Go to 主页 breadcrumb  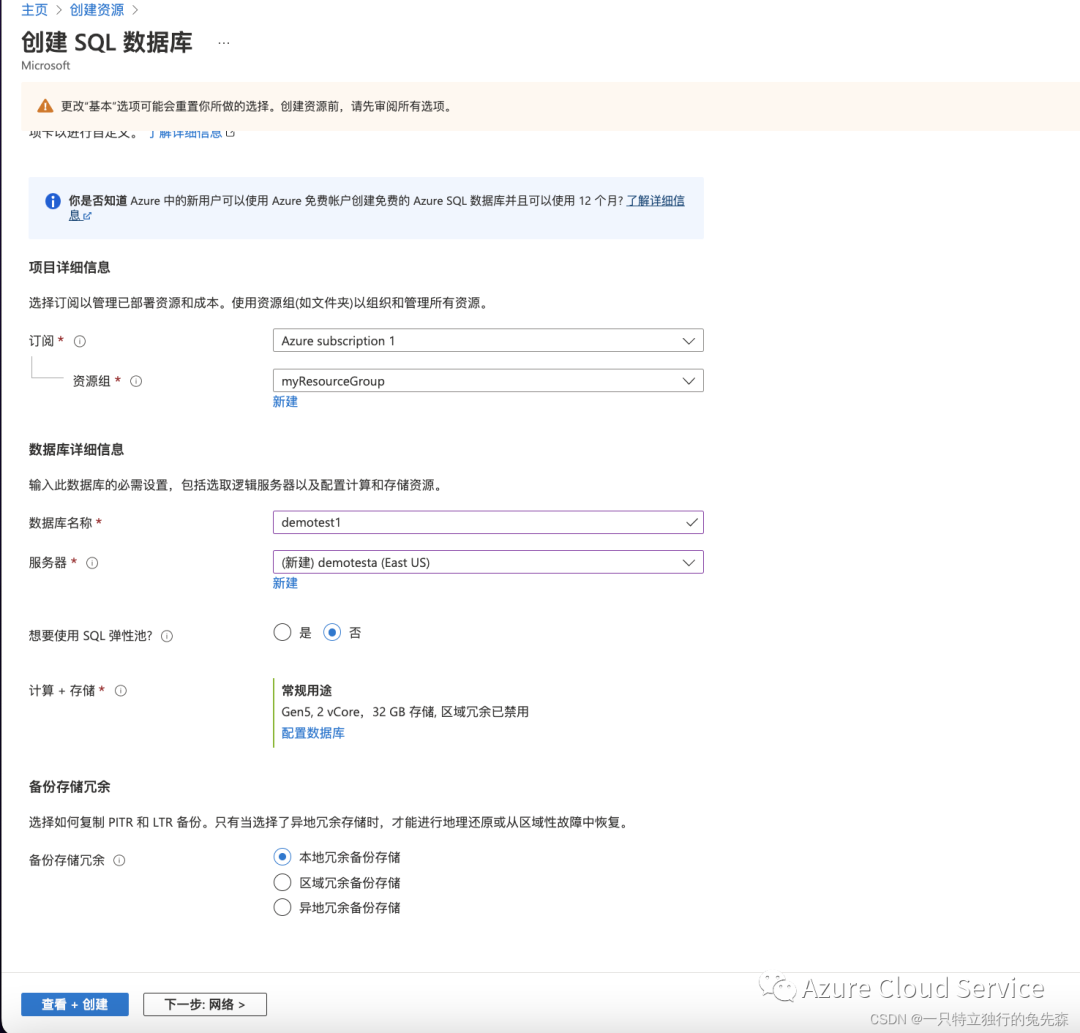pos(34,10)
